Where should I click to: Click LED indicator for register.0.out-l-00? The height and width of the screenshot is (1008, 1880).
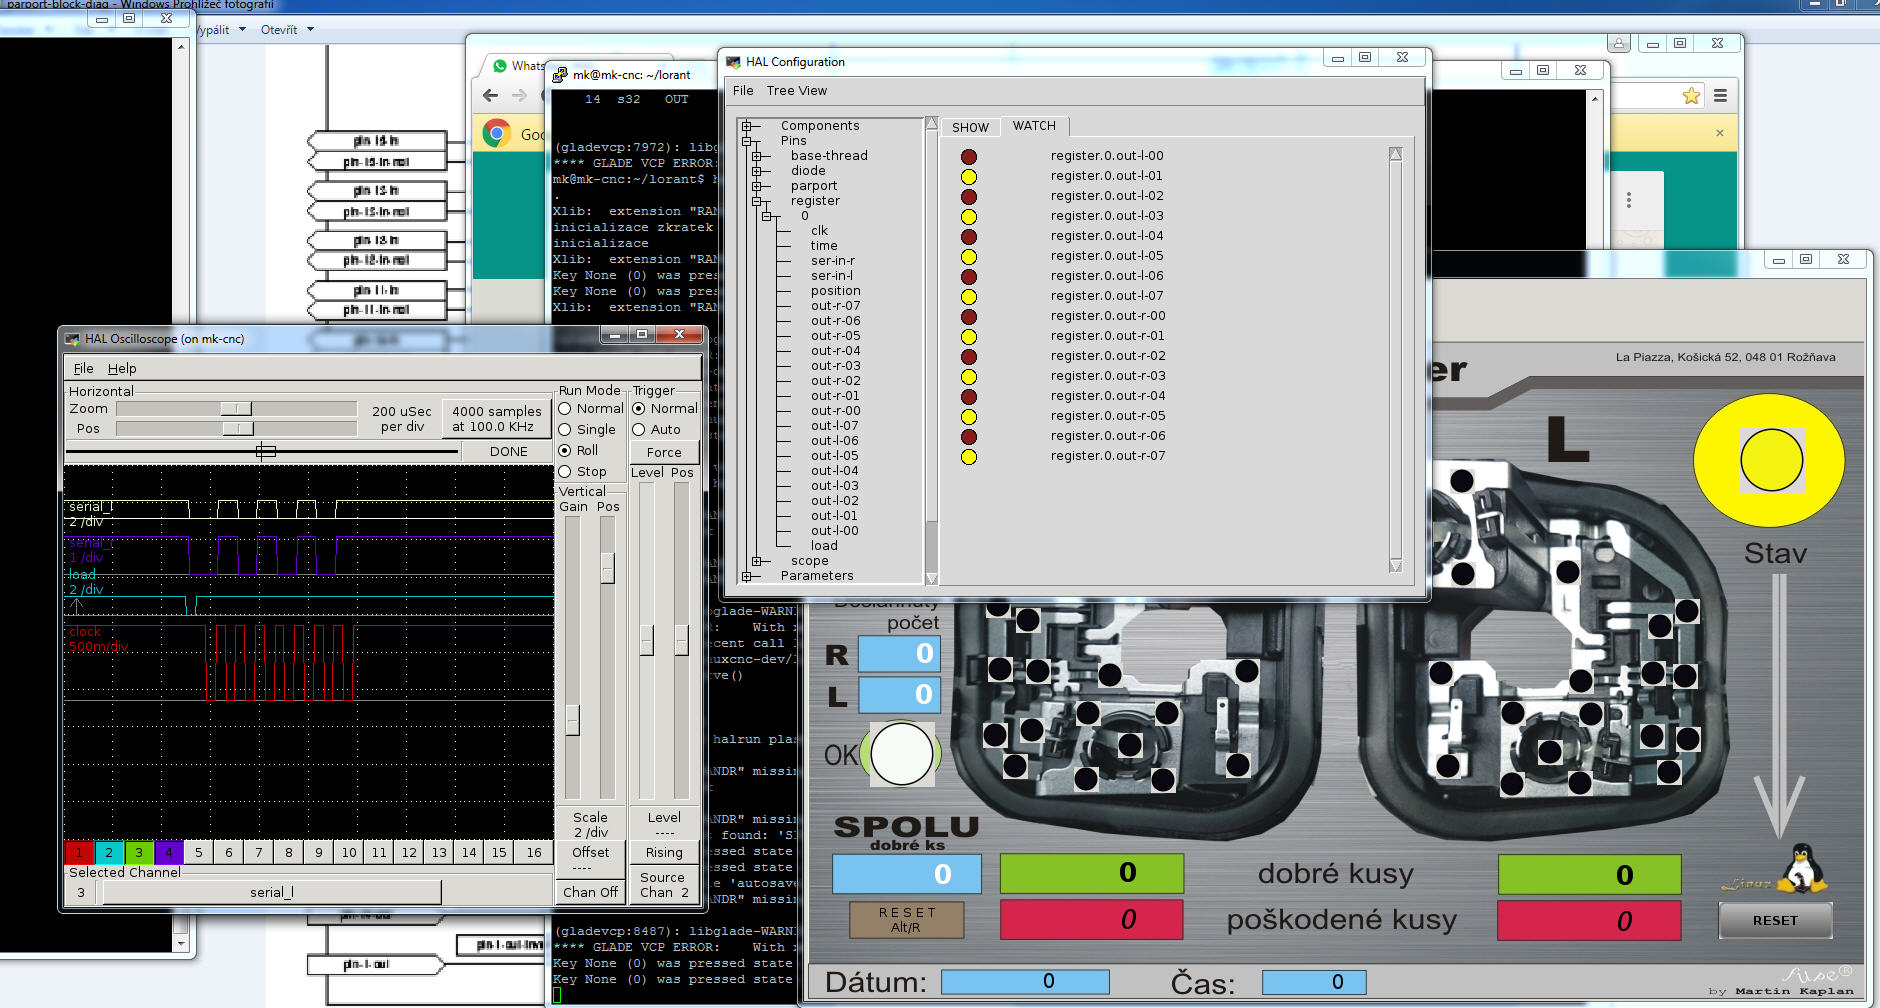pos(968,157)
